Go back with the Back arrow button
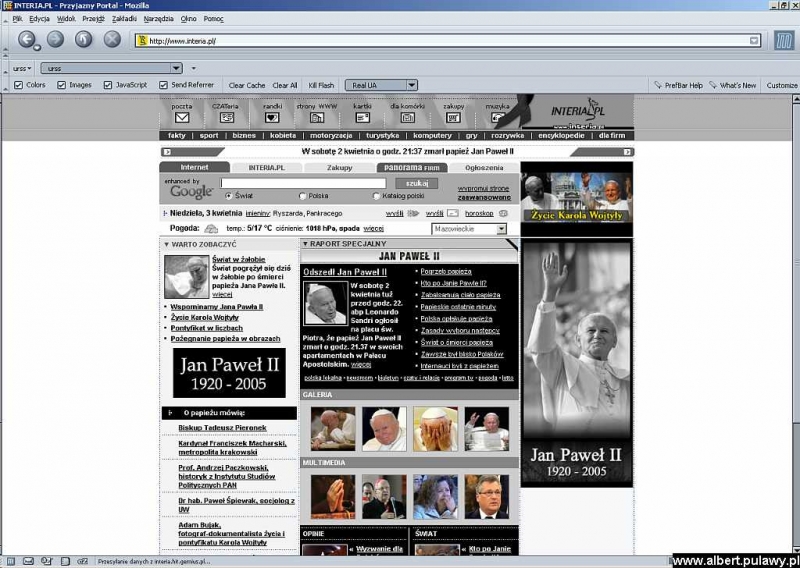 [x=26, y=39]
